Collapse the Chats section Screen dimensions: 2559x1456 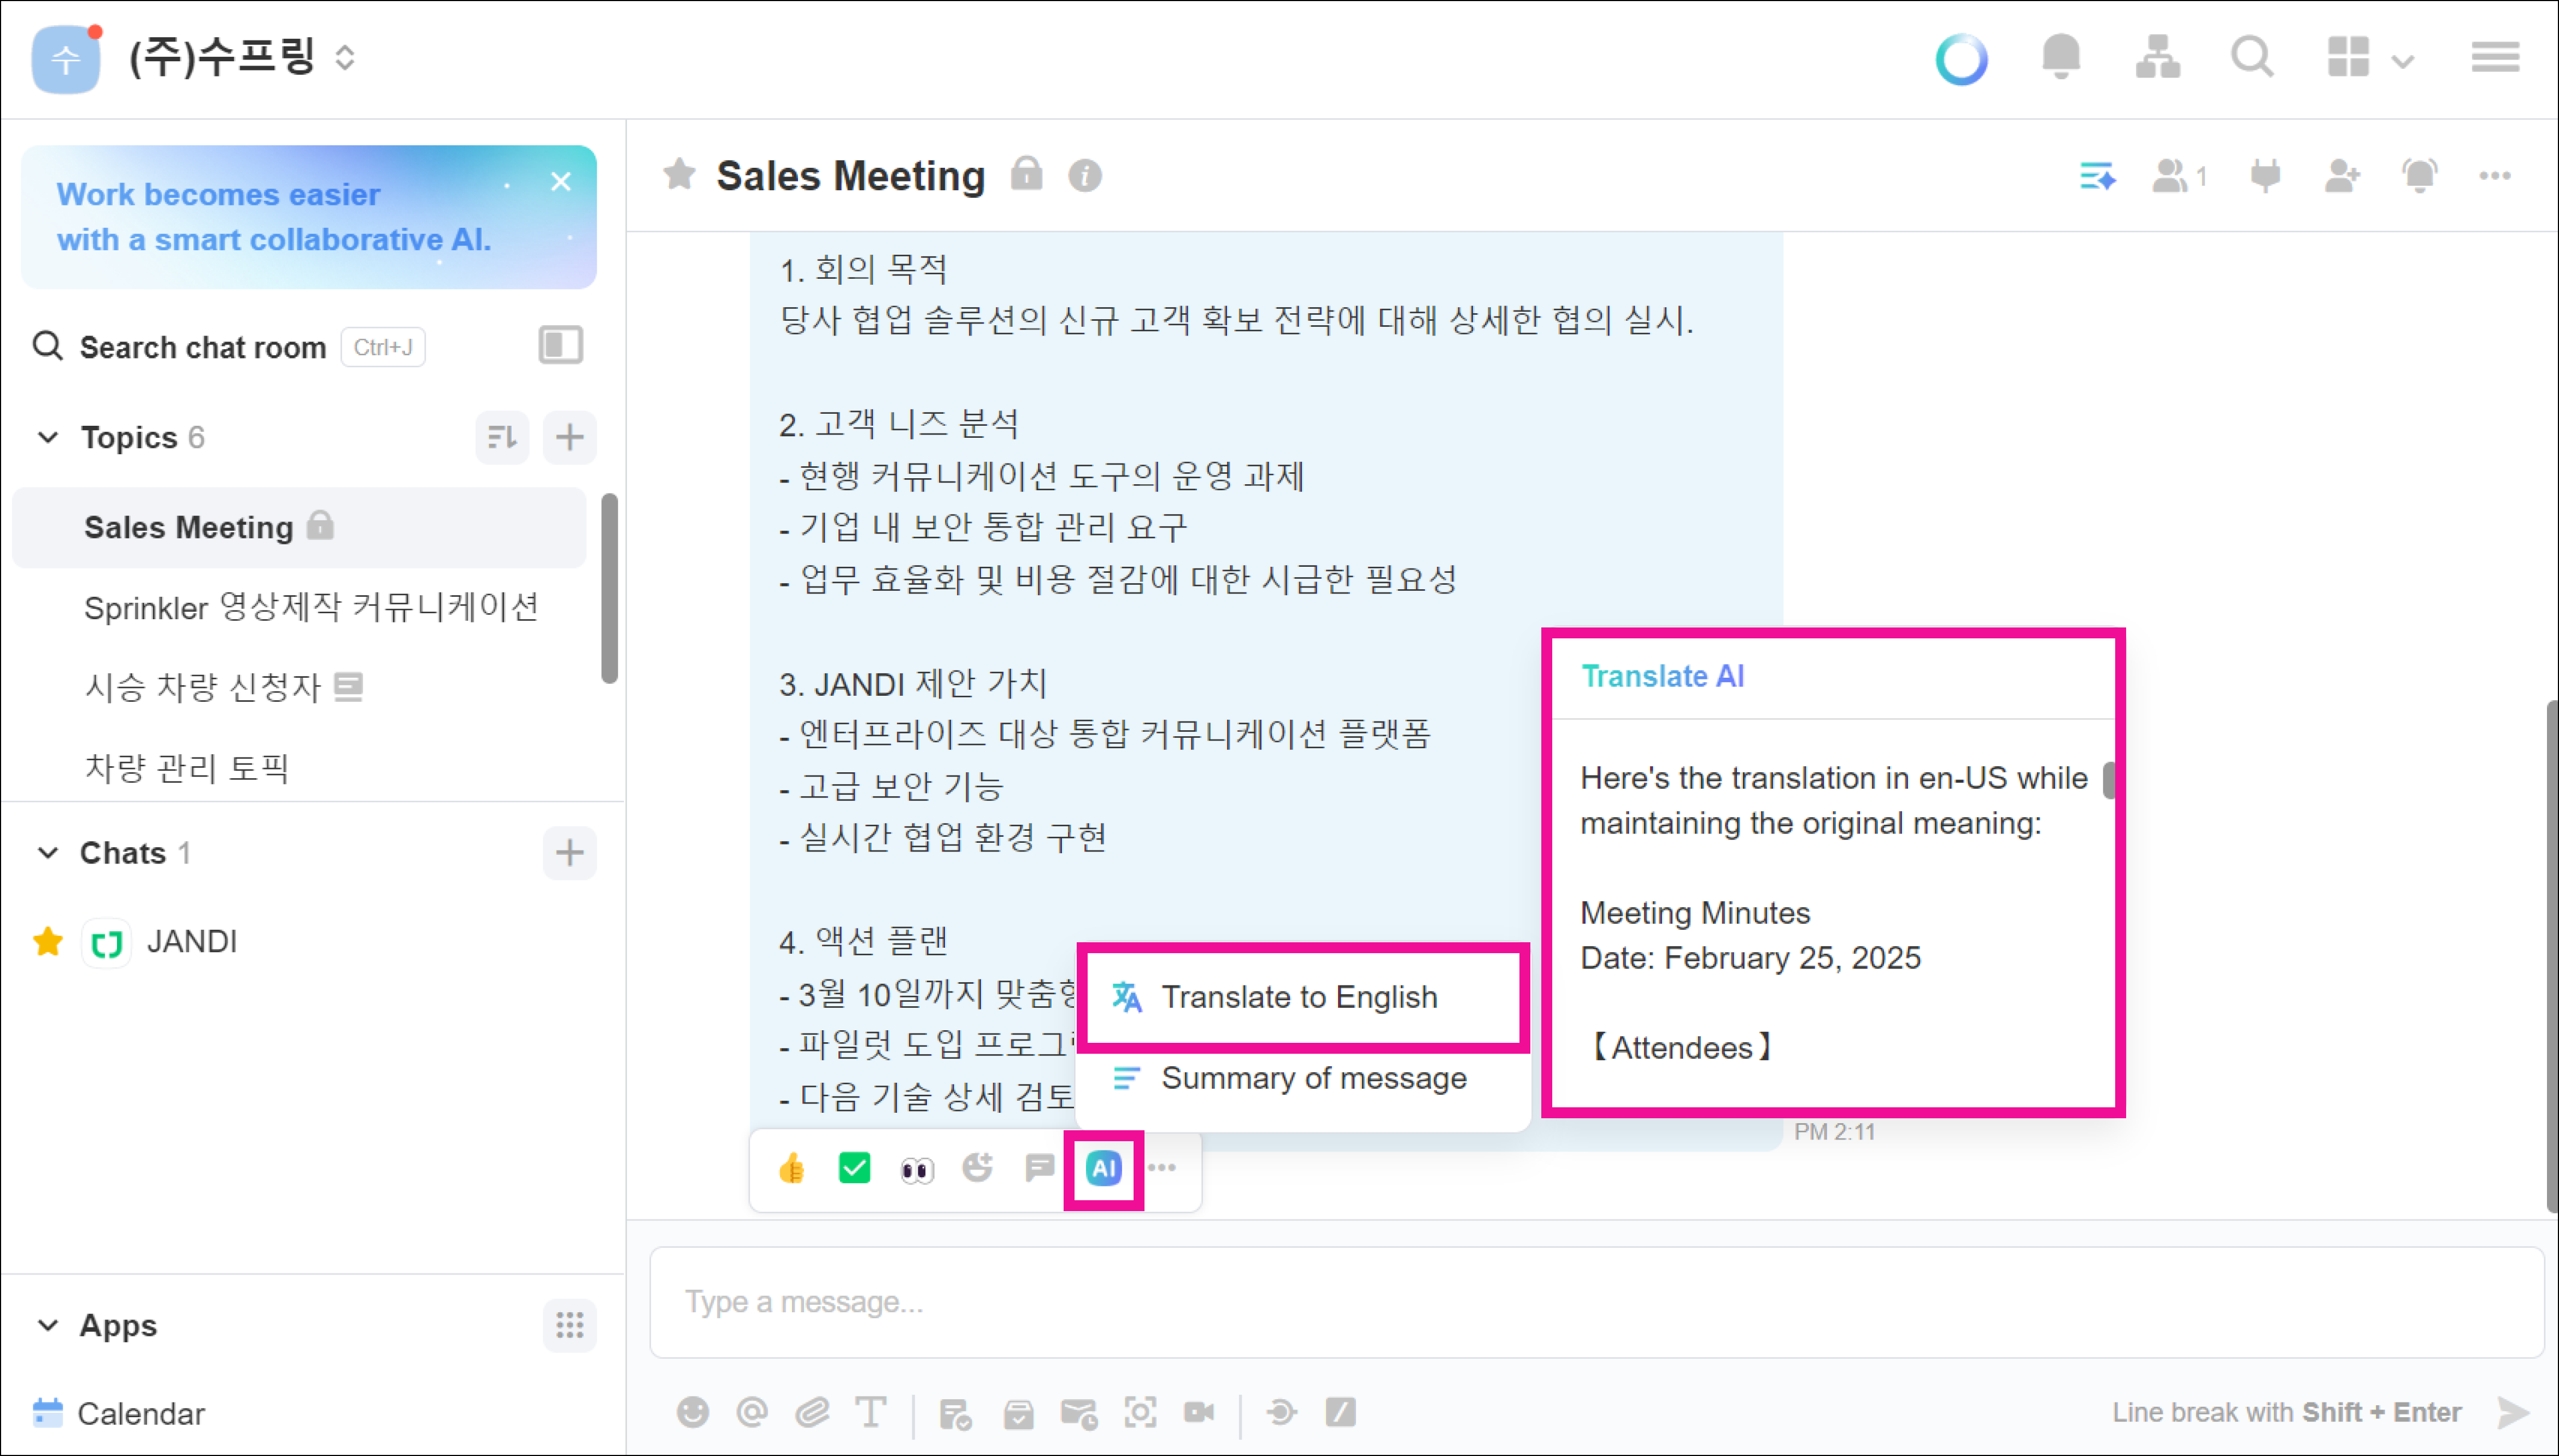pos(48,853)
